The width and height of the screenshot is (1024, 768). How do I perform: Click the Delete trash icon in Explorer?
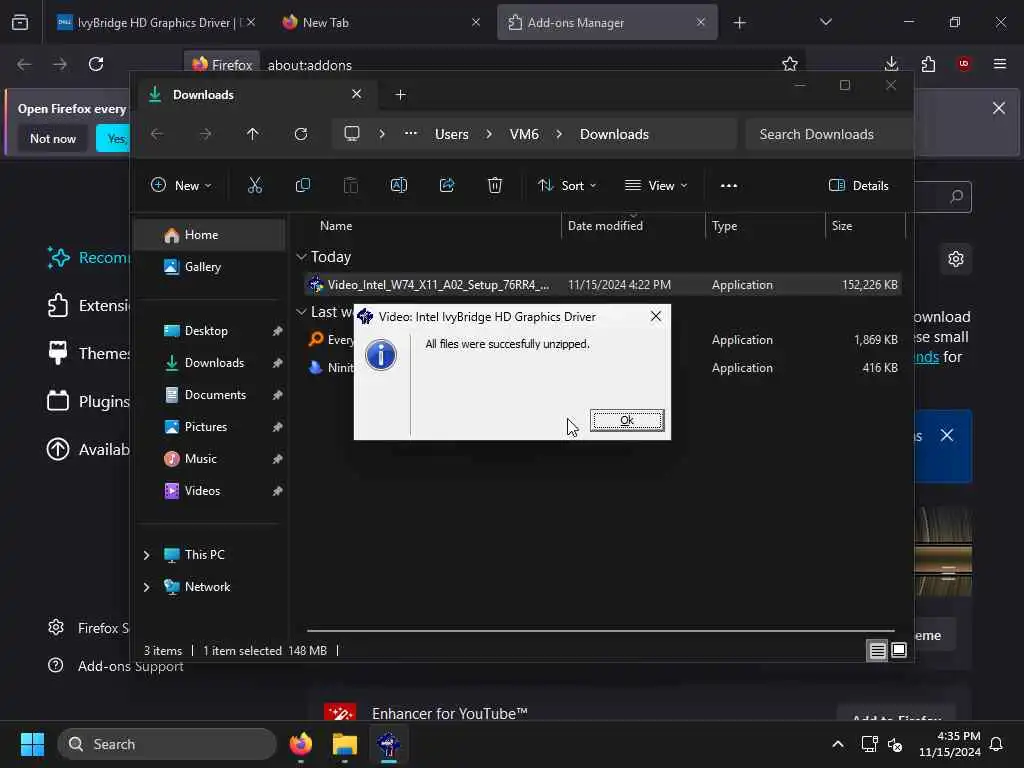(x=495, y=185)
